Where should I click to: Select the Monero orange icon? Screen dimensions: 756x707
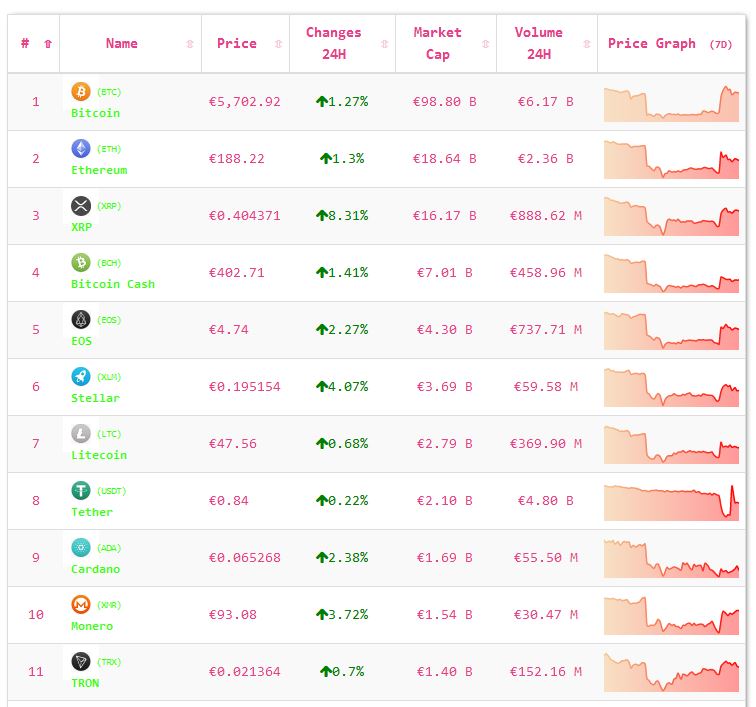(x=80, y=605)
